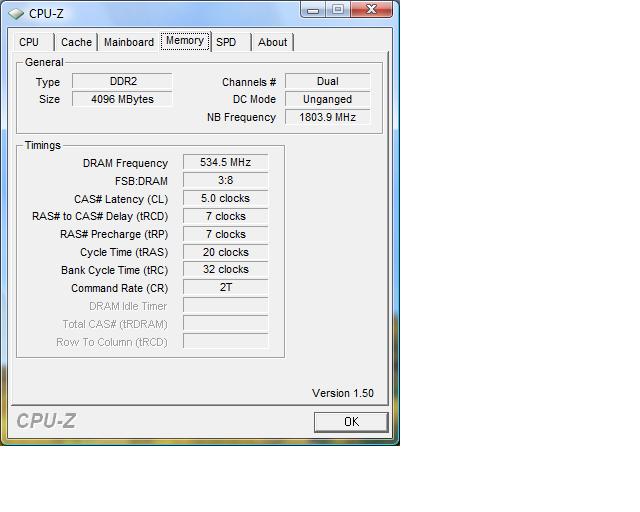Image resolution: width=640 pixels, height=512 pixels.
Task: Open the About tab
Action: pos(273,42)
